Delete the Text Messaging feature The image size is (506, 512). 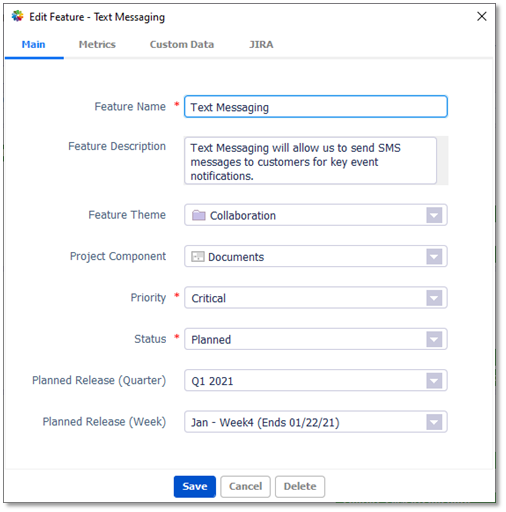pos(300,486)
